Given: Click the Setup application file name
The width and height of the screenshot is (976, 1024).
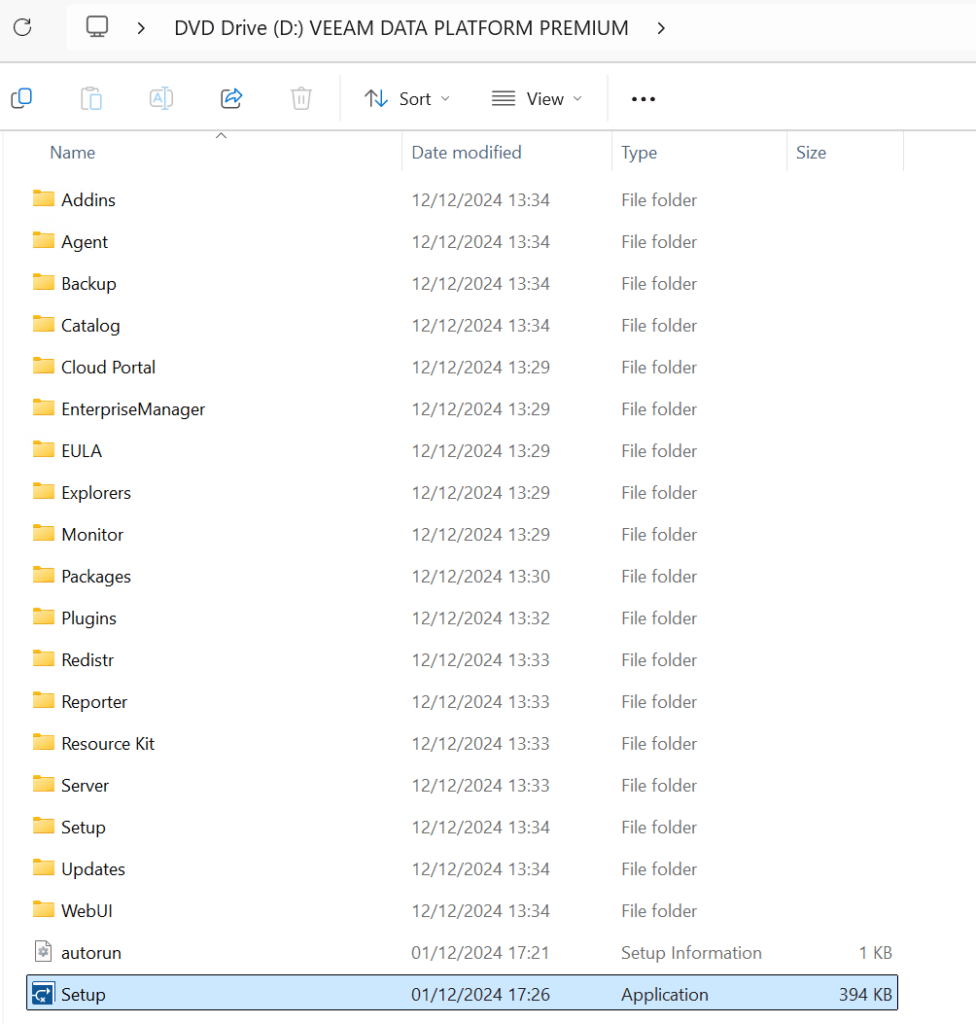Looking at the screenshot, I should (x=83, y=995).
